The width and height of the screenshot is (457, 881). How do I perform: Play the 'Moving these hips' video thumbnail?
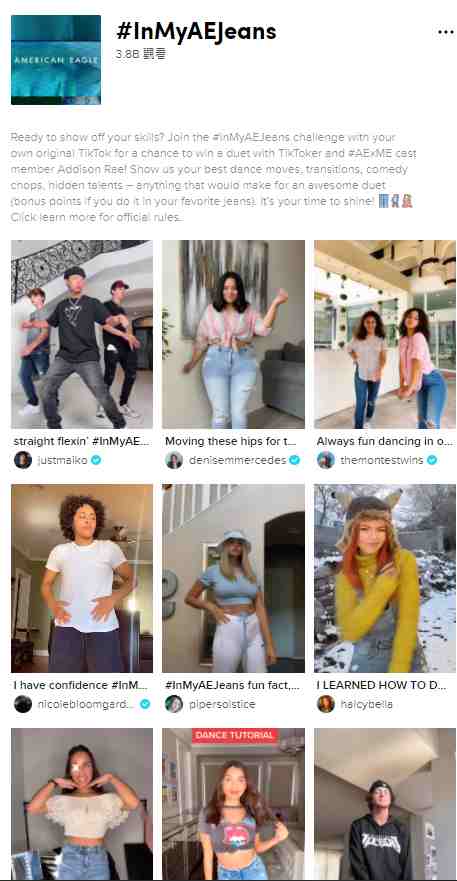coord(233,334)
